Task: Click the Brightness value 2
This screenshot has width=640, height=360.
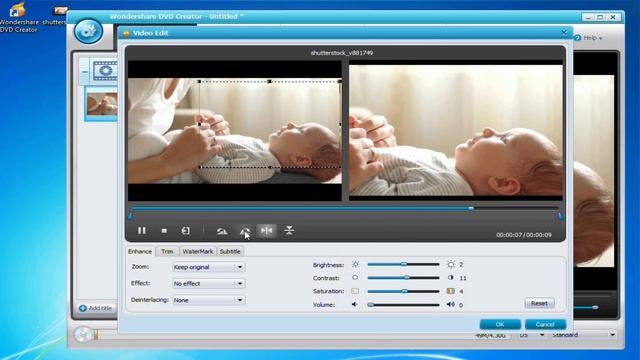Action: (461, 264)
